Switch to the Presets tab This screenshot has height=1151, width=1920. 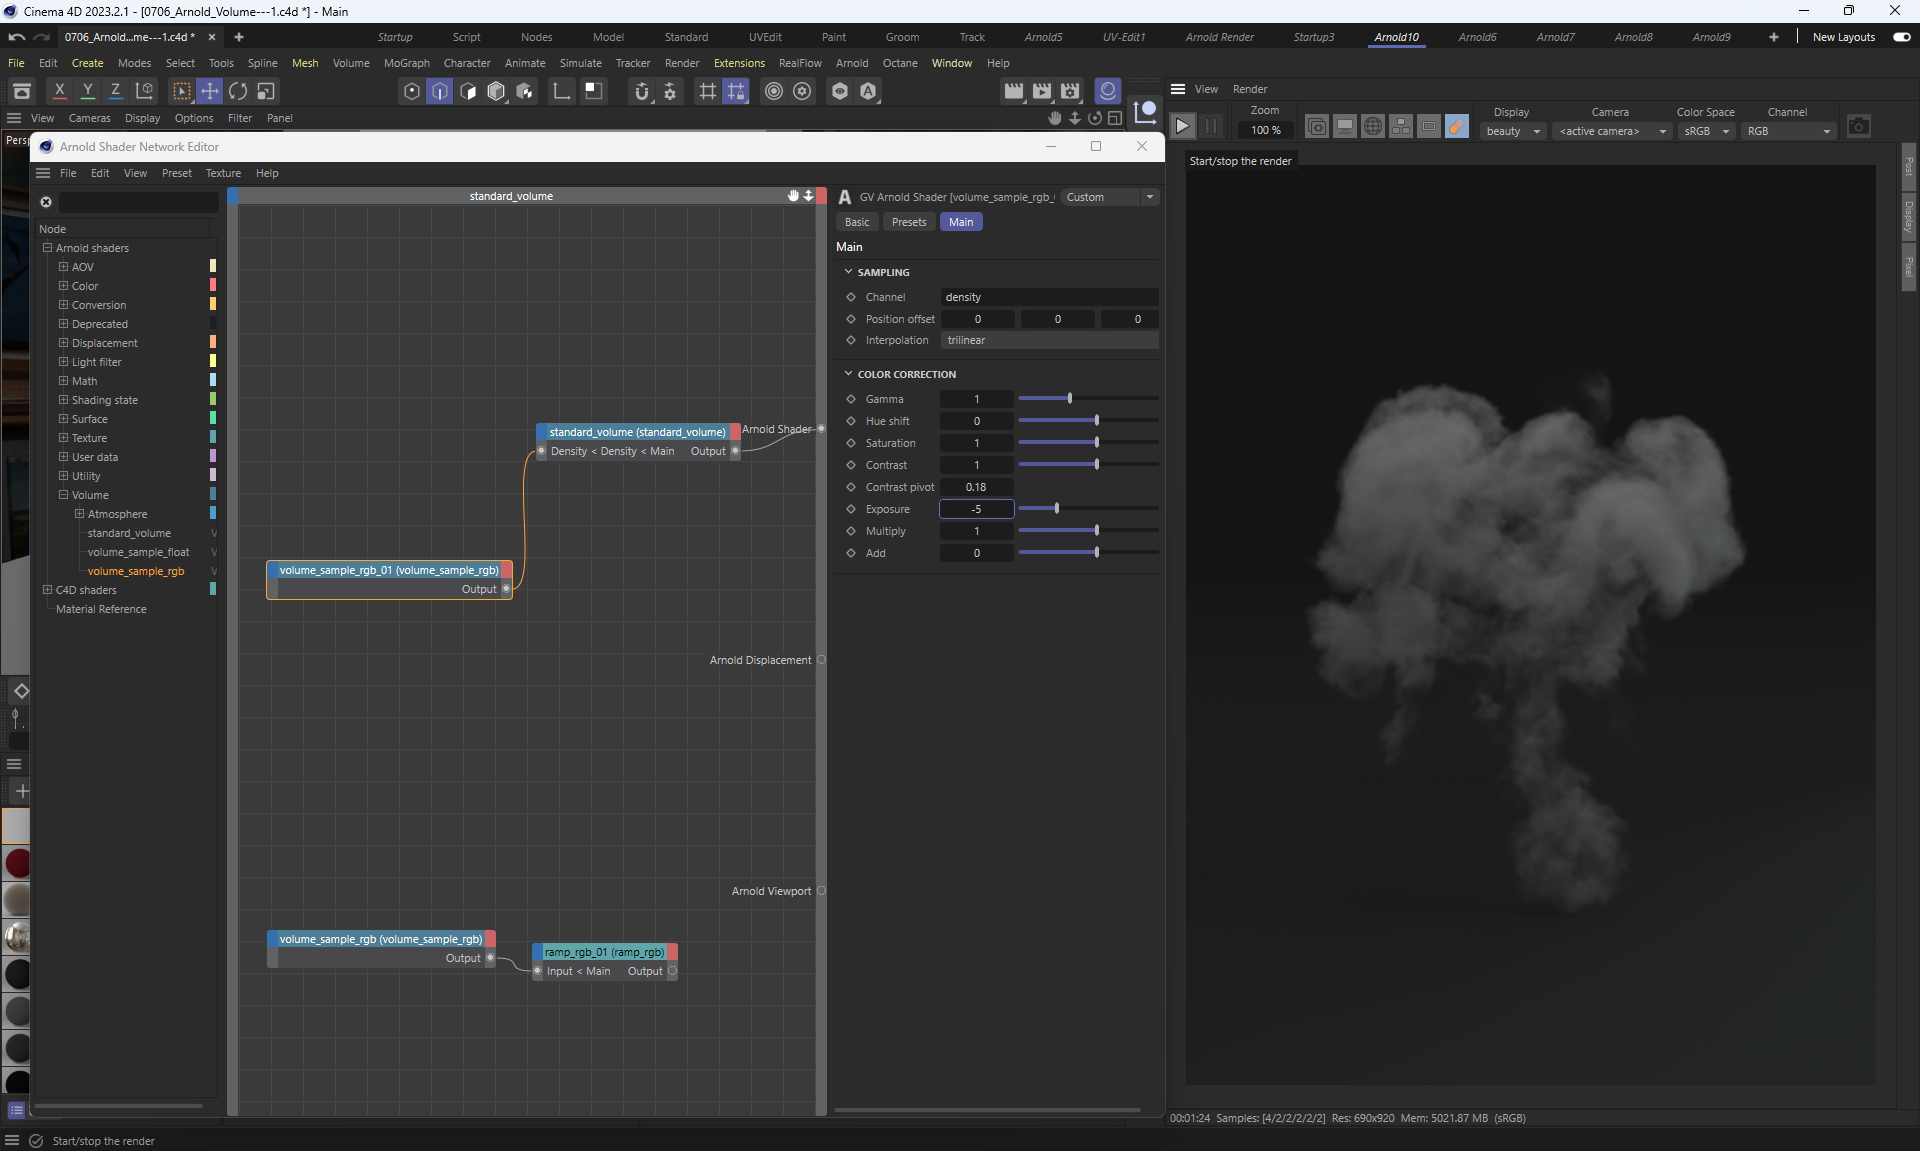(908, 222)
